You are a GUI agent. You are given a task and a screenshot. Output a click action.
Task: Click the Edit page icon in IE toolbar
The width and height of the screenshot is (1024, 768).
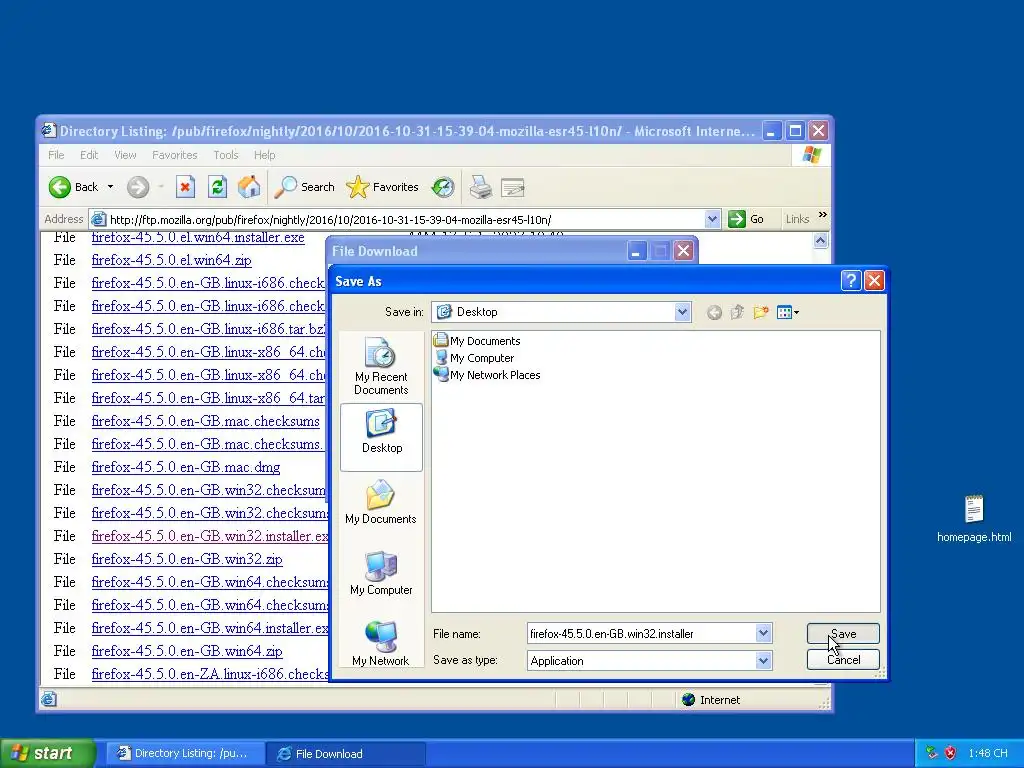[513, 188]
